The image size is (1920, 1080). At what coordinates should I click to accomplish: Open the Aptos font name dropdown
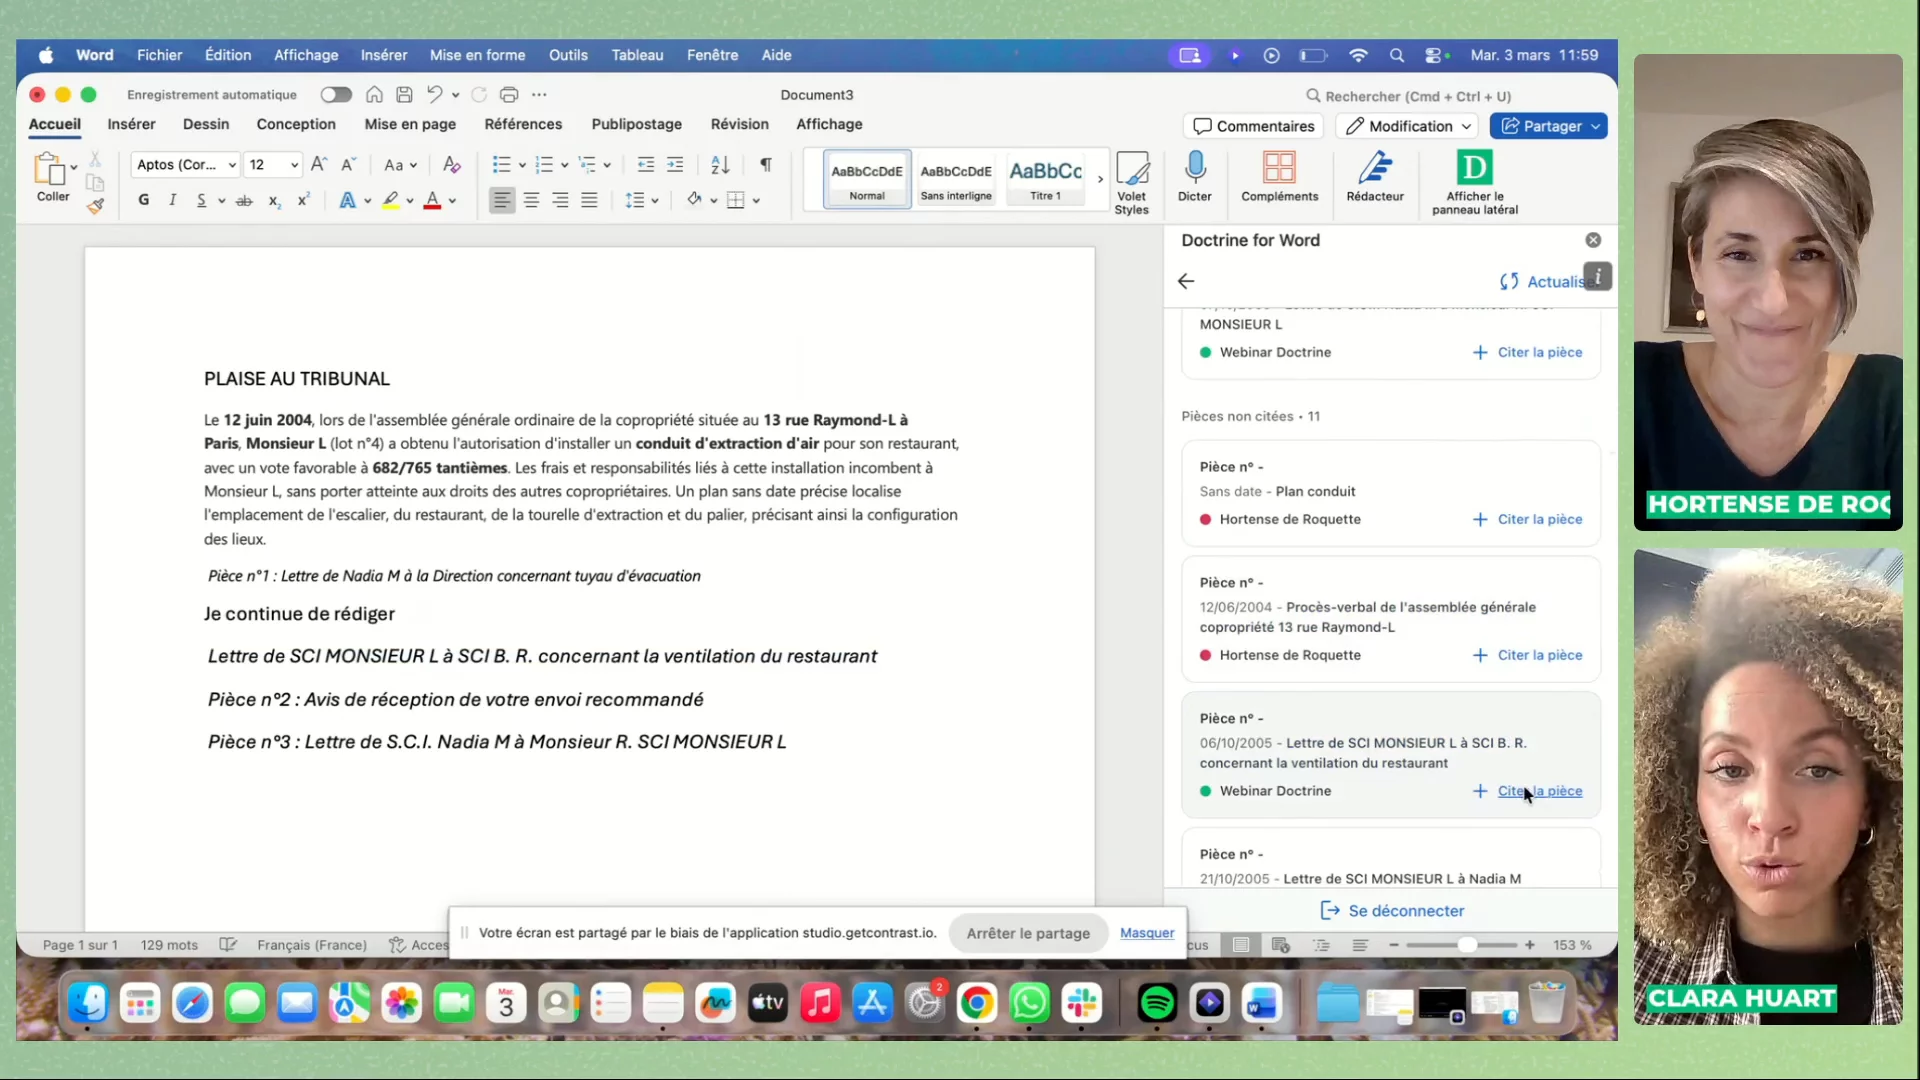[x=232, y=165]
